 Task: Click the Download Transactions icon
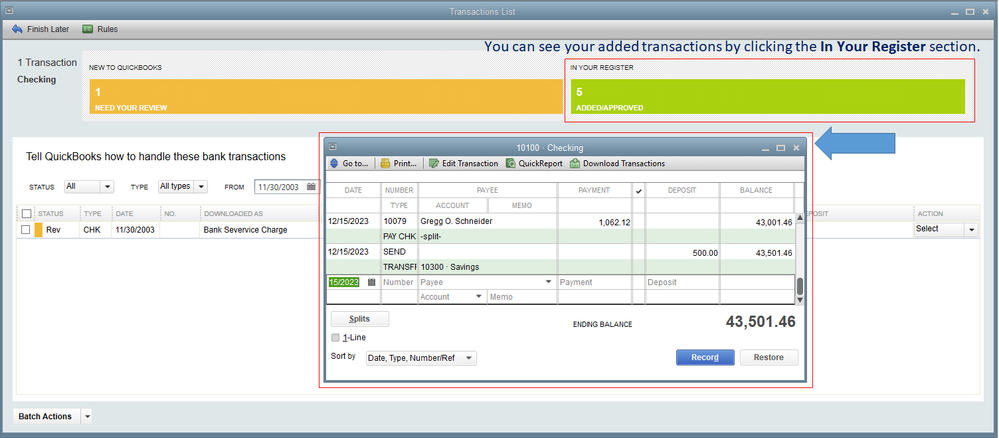[x=575, y=163]
